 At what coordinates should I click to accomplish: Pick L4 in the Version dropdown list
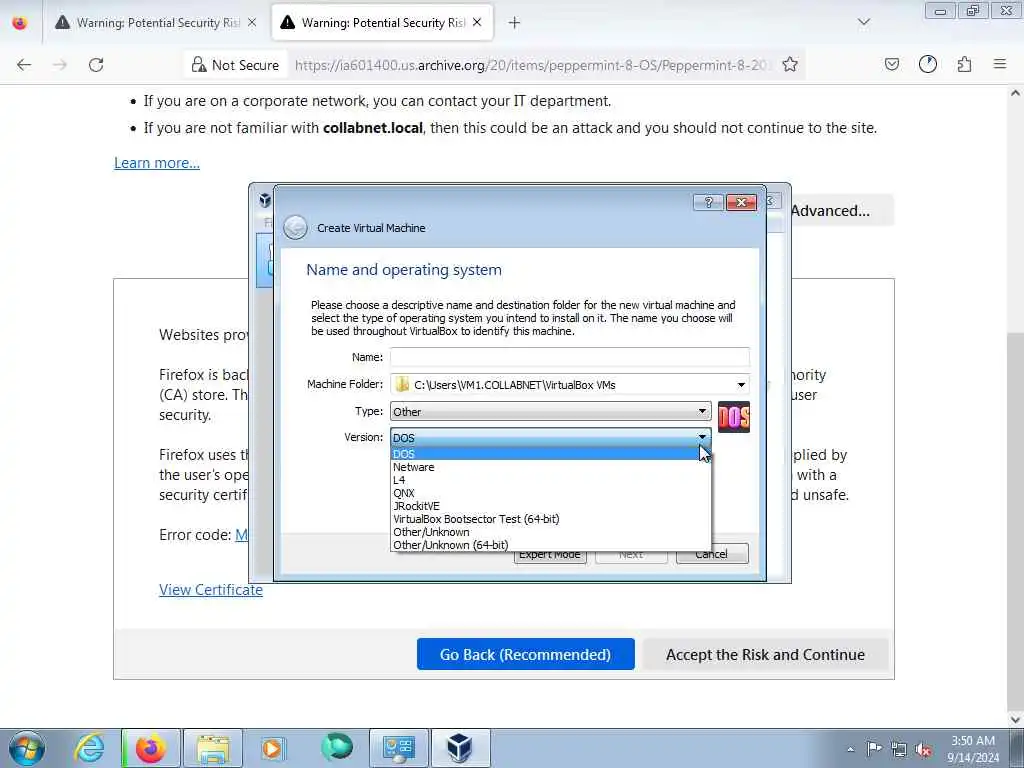pyautogui.click(x=550, y=480)
